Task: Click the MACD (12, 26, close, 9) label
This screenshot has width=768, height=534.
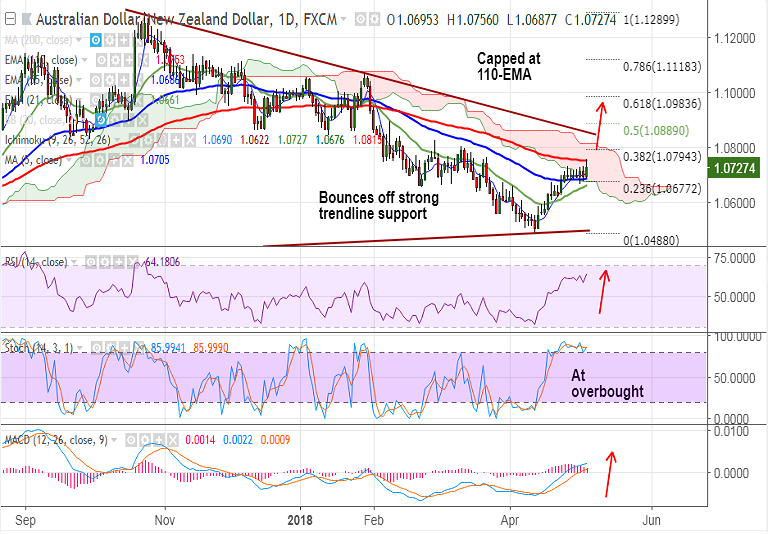Action: (56, 440)
